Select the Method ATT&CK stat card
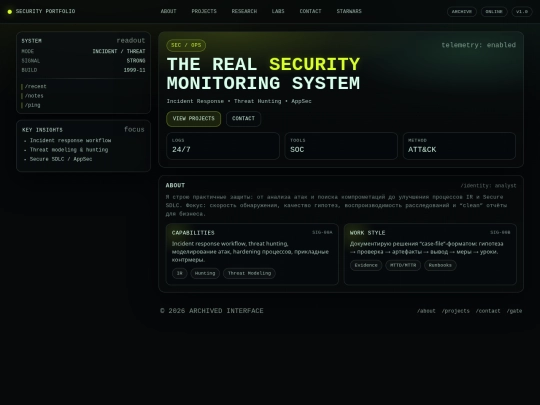The width and height of the screenshot is (540, 405). [459, 146]
